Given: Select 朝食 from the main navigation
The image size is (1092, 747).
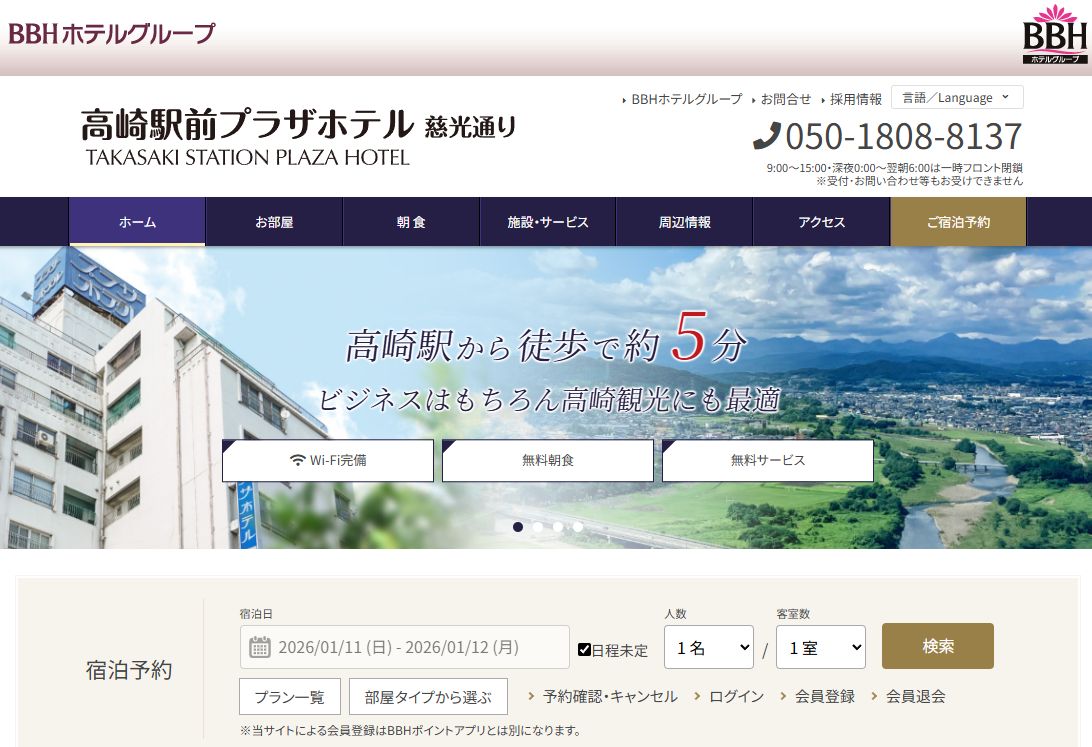Looking at the screenshot, I should coord(411,222).
